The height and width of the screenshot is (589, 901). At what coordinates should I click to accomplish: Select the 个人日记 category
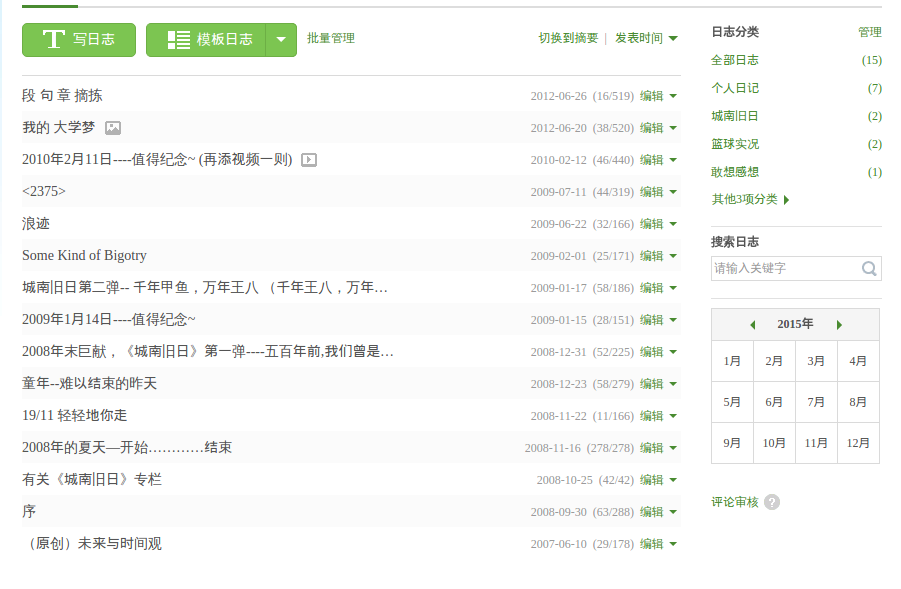point(735,88)
